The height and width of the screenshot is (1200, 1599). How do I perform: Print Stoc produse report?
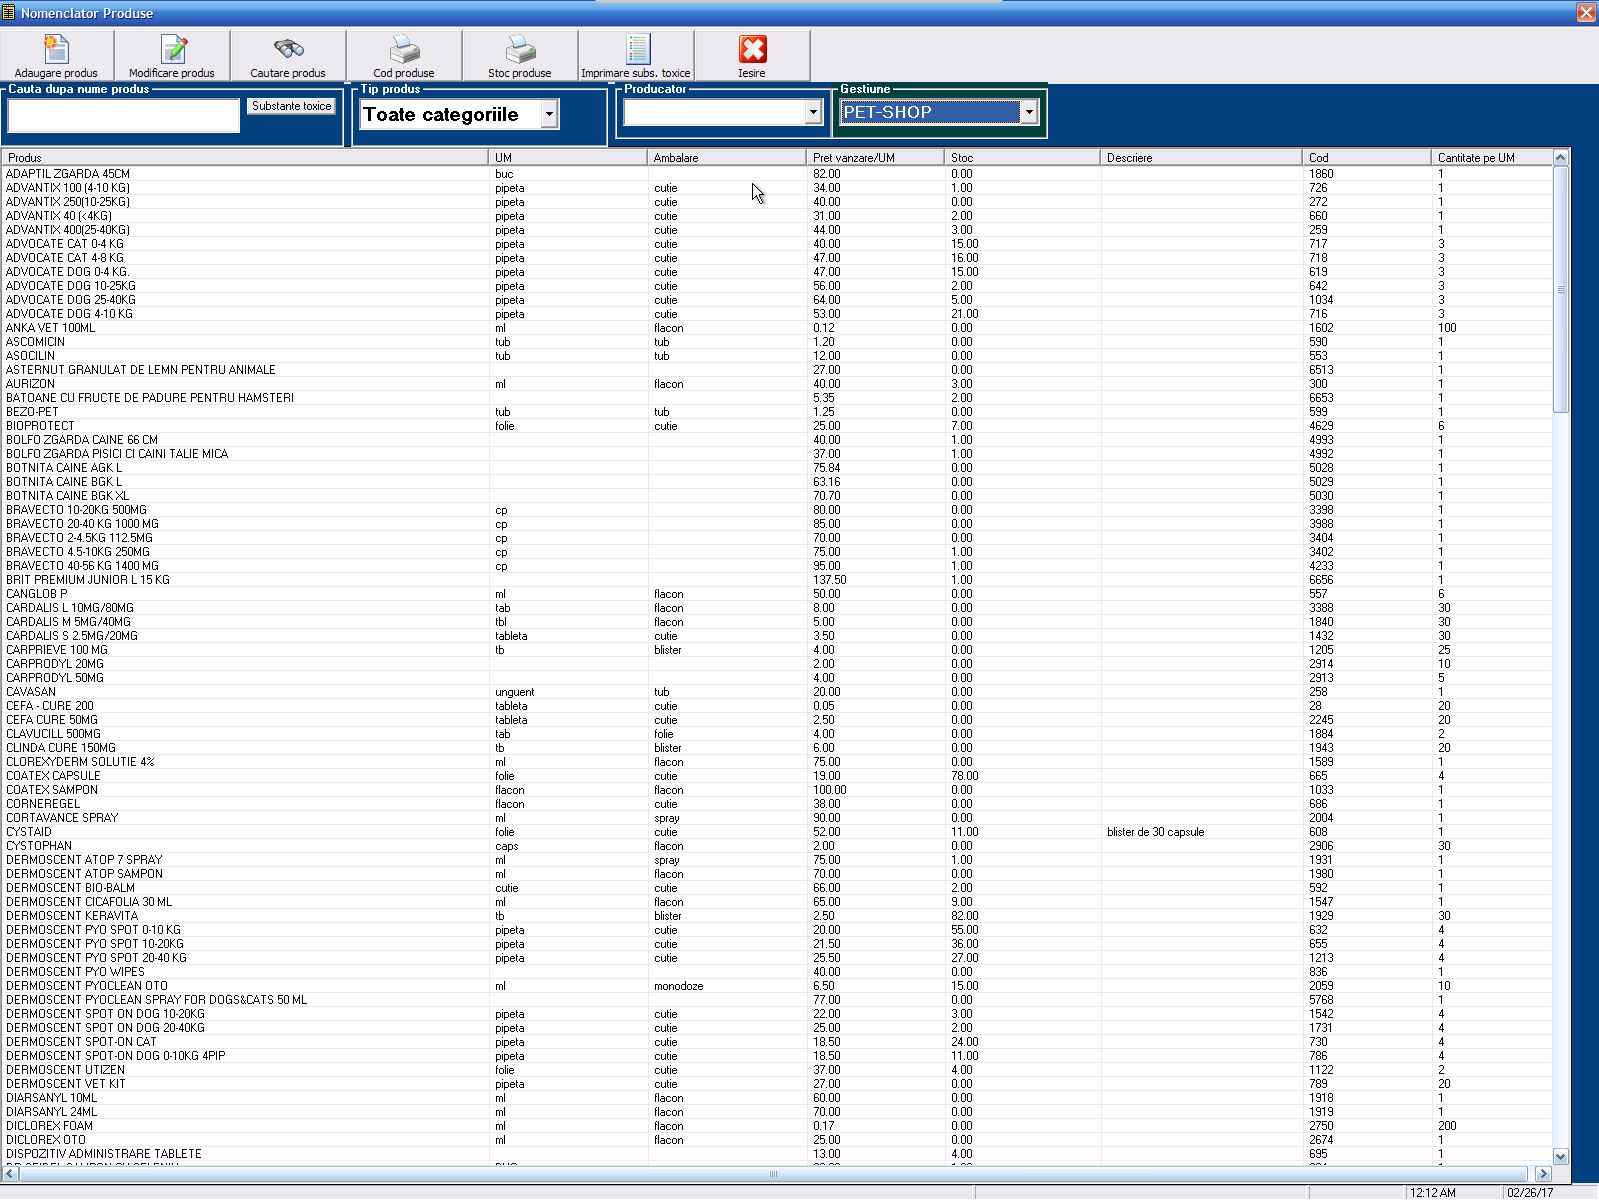pos(520,56)
